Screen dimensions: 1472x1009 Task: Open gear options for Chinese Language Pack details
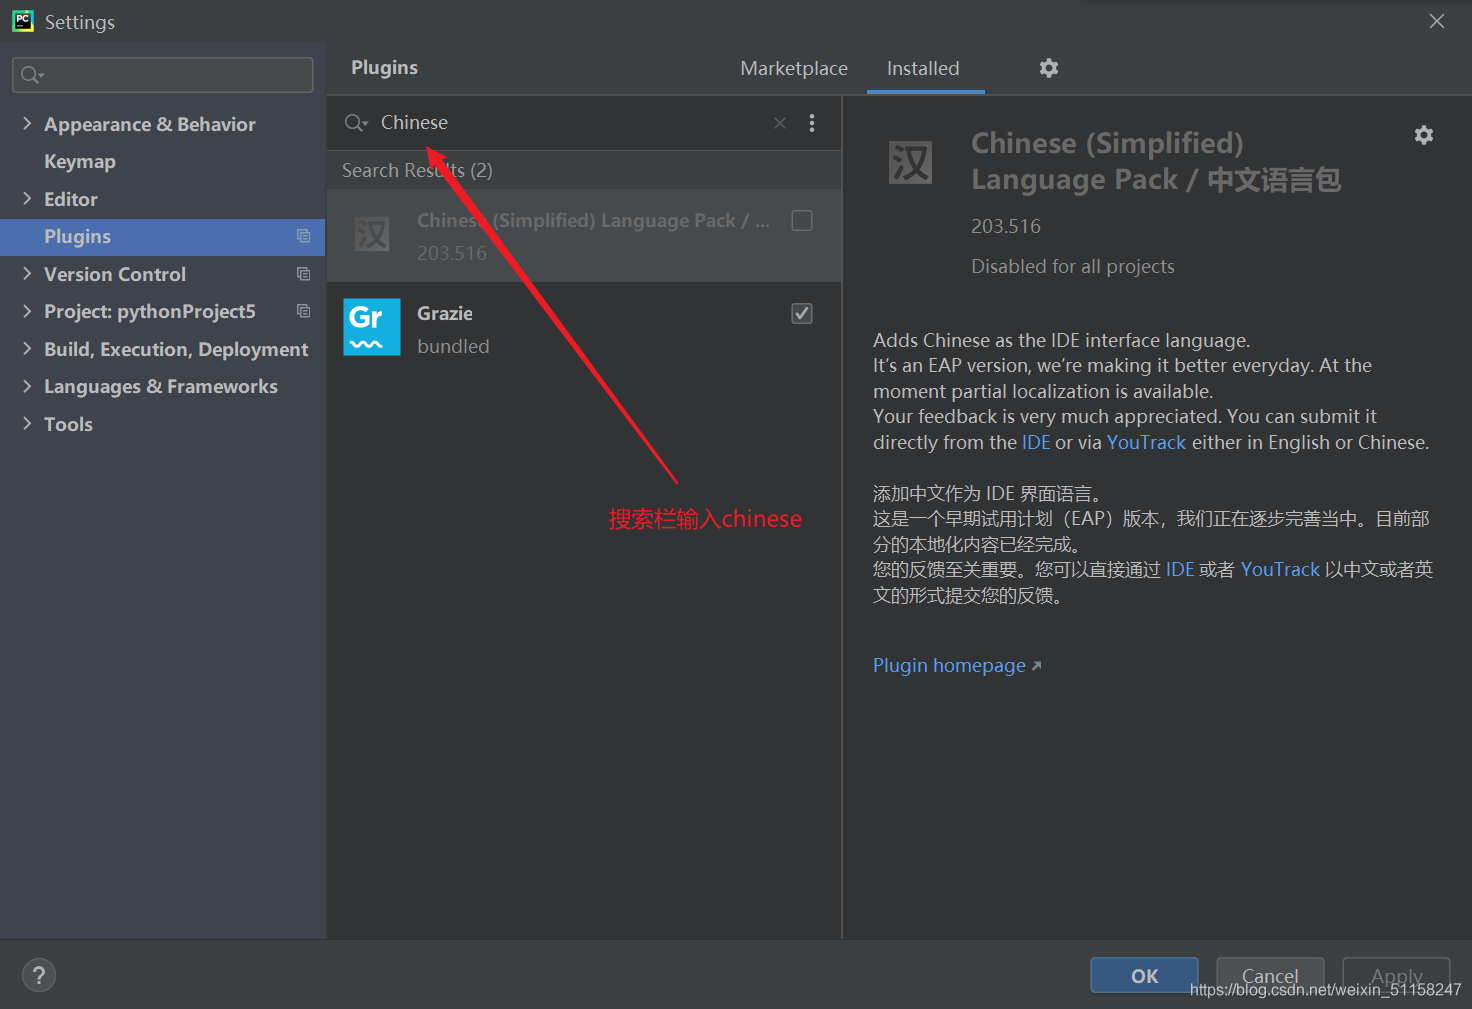[1424, 135]
